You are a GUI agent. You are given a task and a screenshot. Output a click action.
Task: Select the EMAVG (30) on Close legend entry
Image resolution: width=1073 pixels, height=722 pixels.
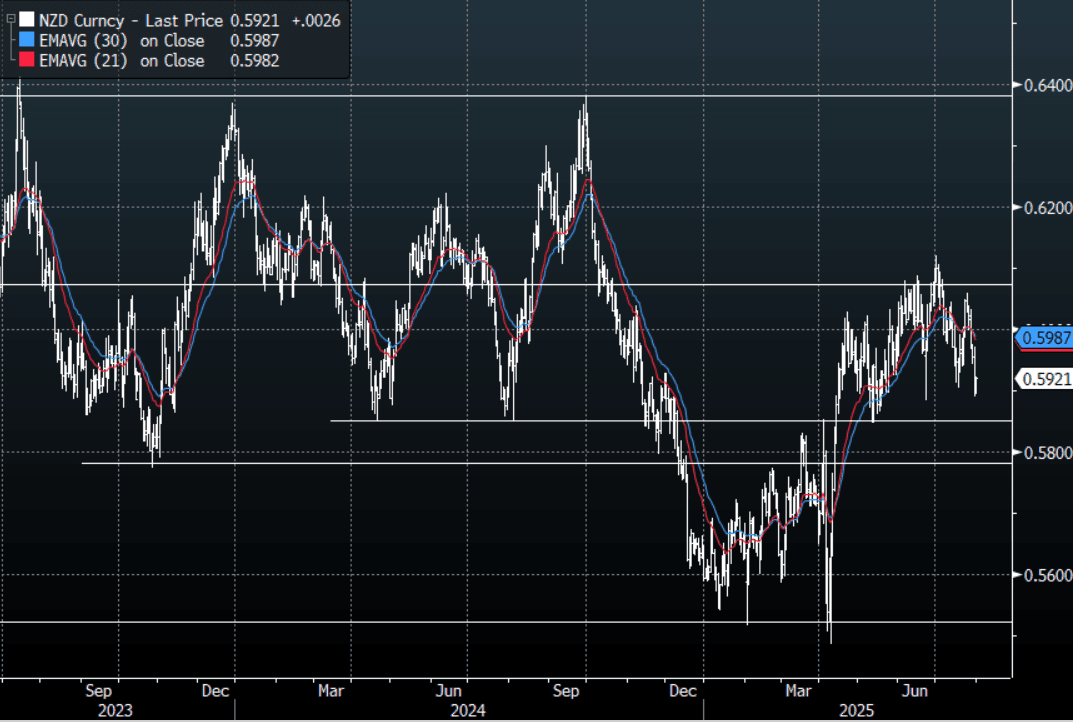click(121, 41)
